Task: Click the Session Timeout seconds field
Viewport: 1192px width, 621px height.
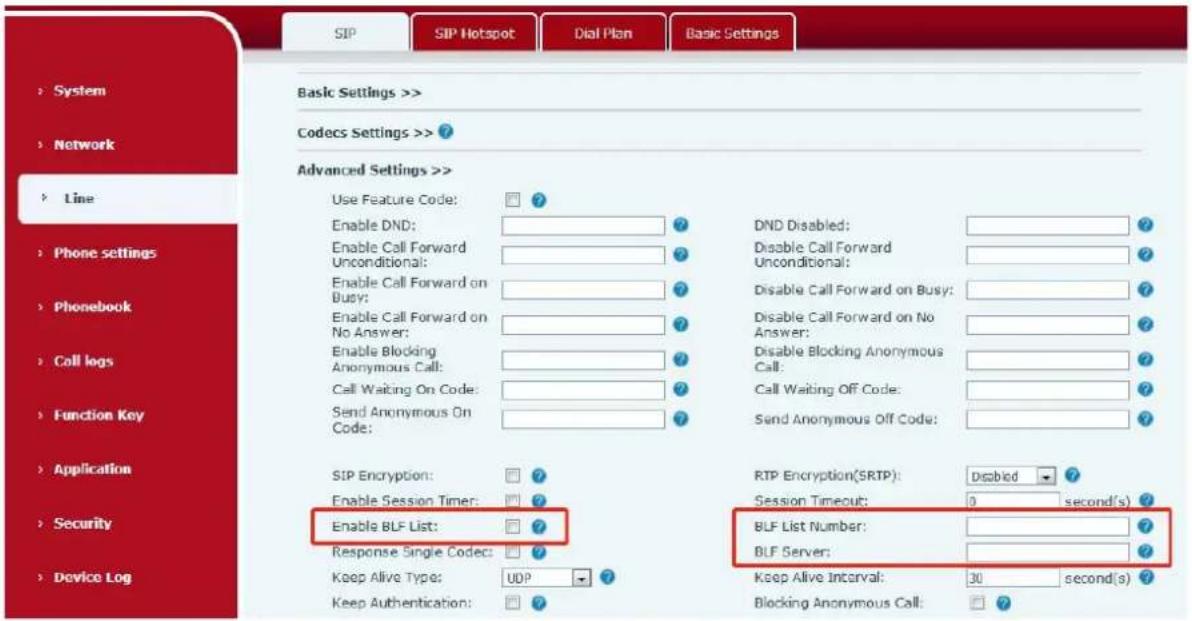Action: (x=1013, y=501)
